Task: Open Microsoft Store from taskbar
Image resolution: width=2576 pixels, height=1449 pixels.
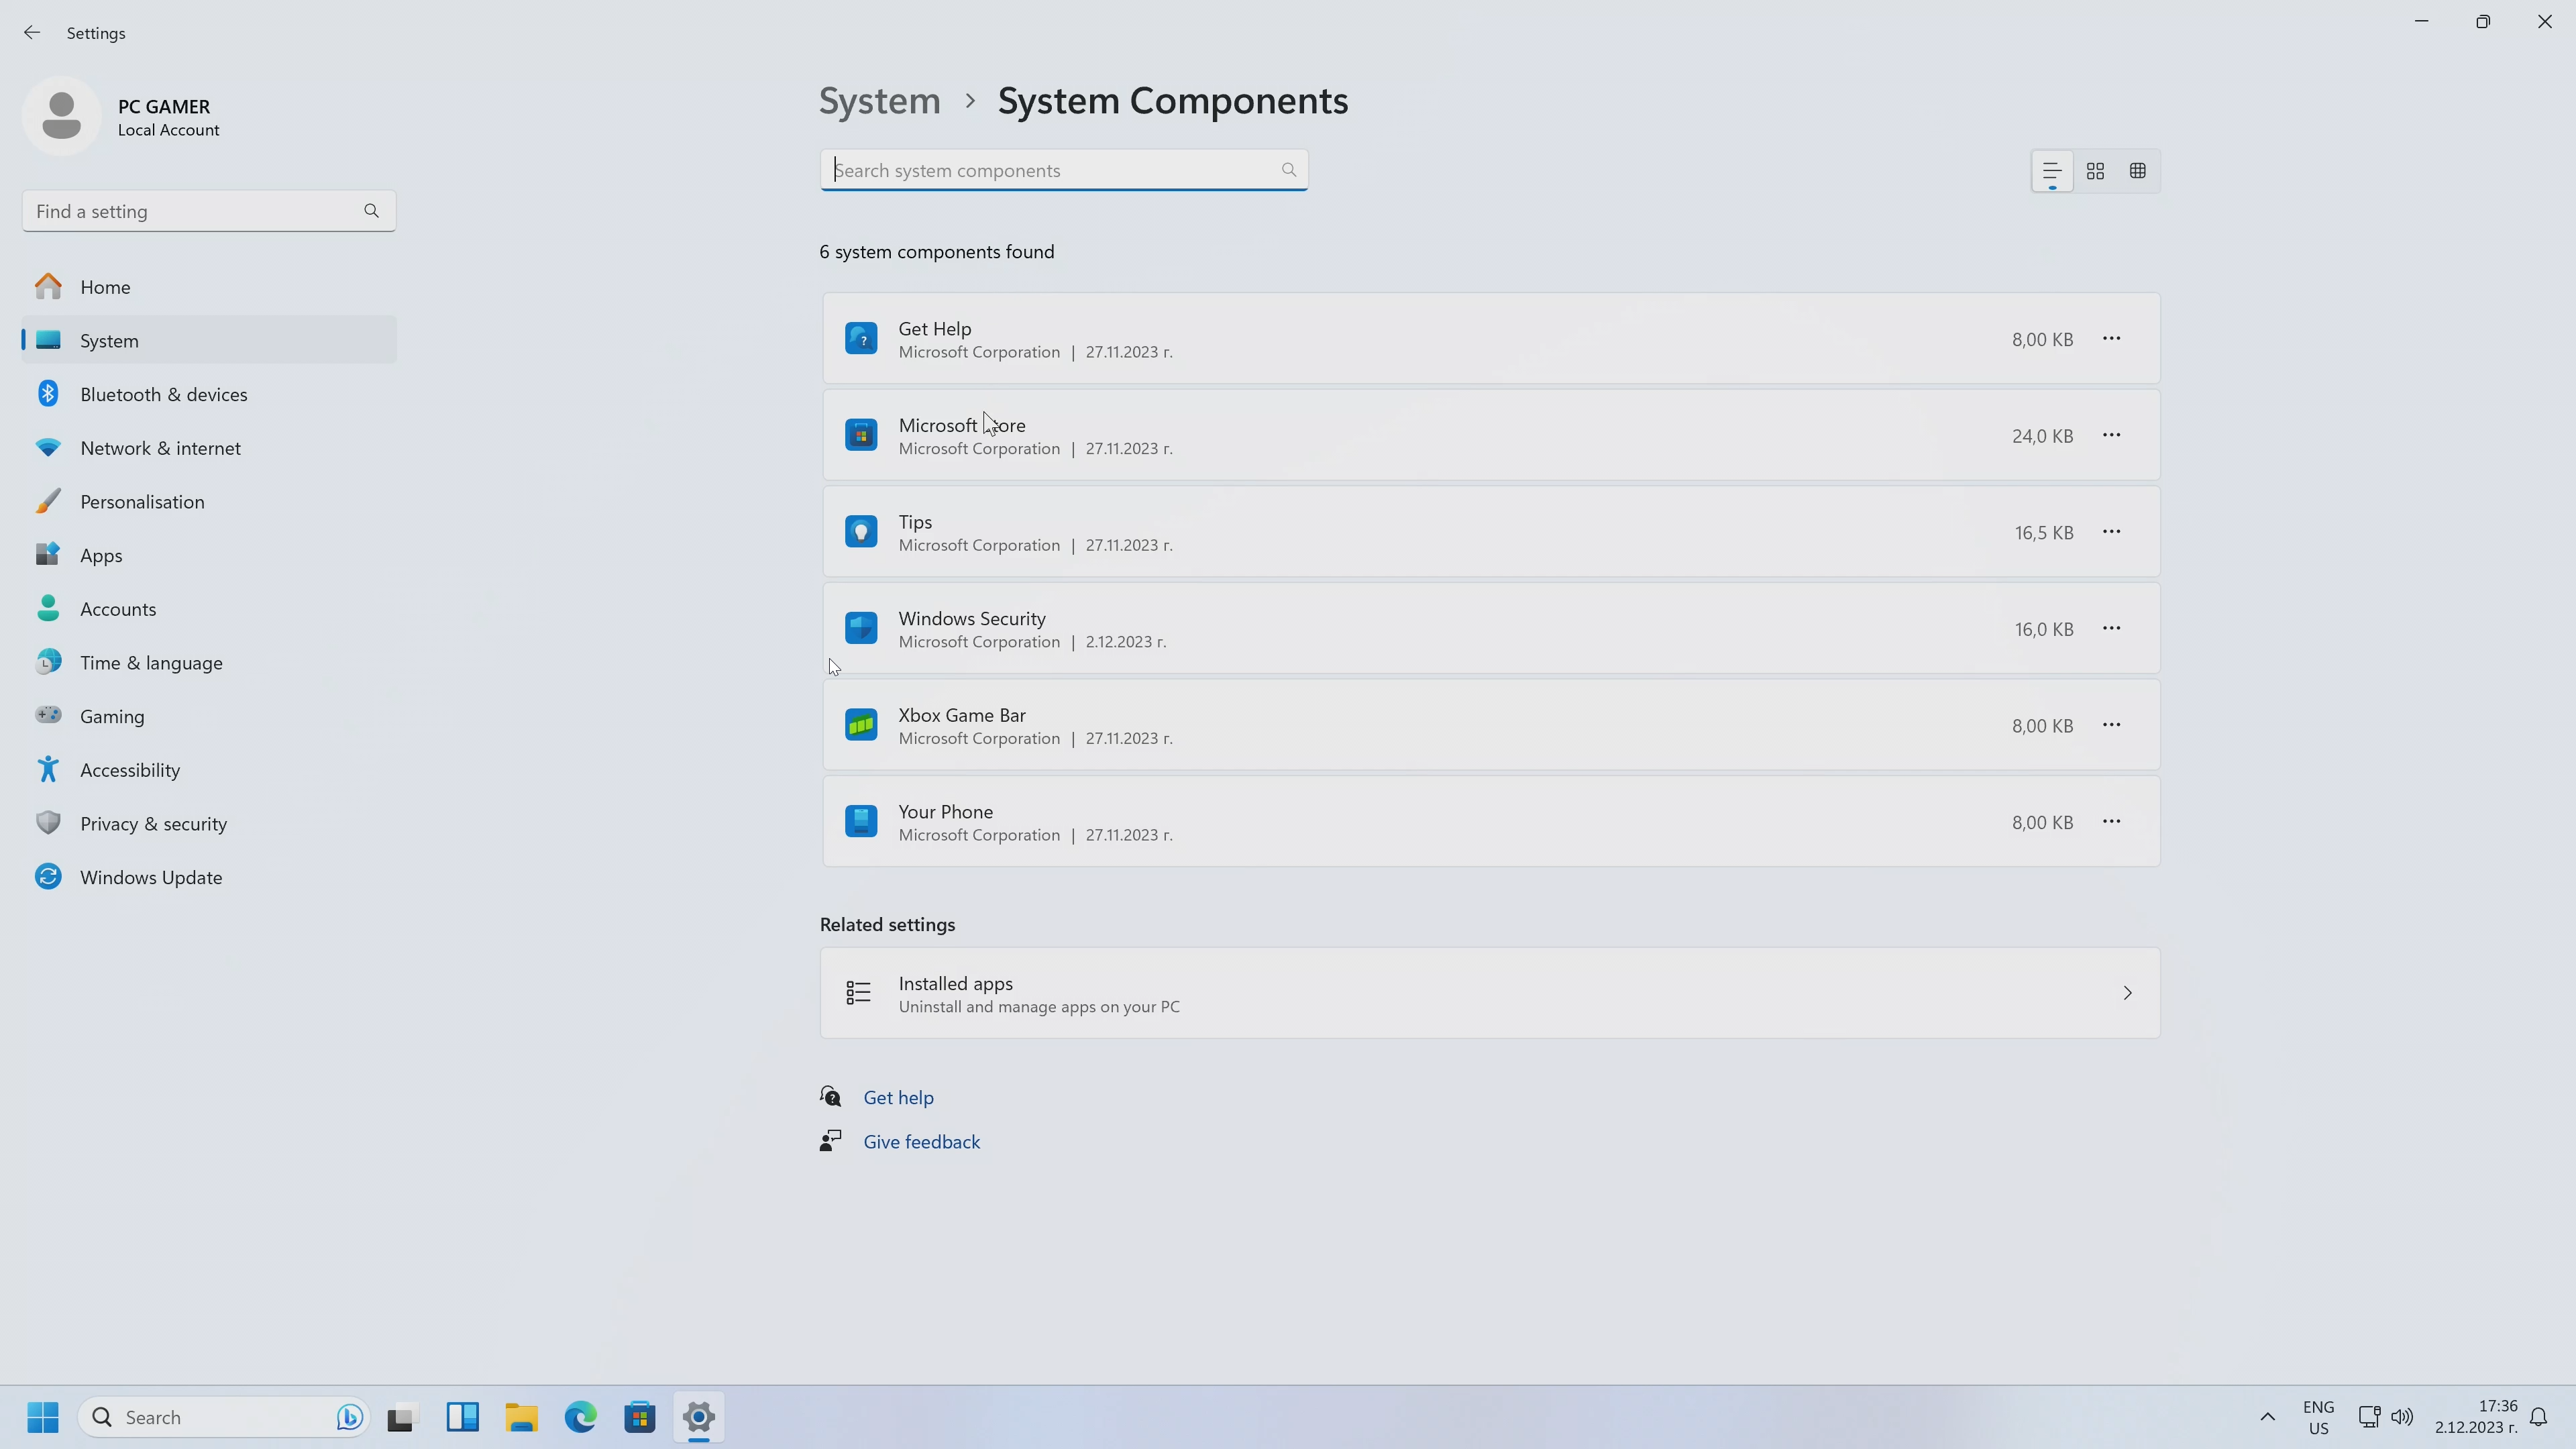Action: (640, 1417)
